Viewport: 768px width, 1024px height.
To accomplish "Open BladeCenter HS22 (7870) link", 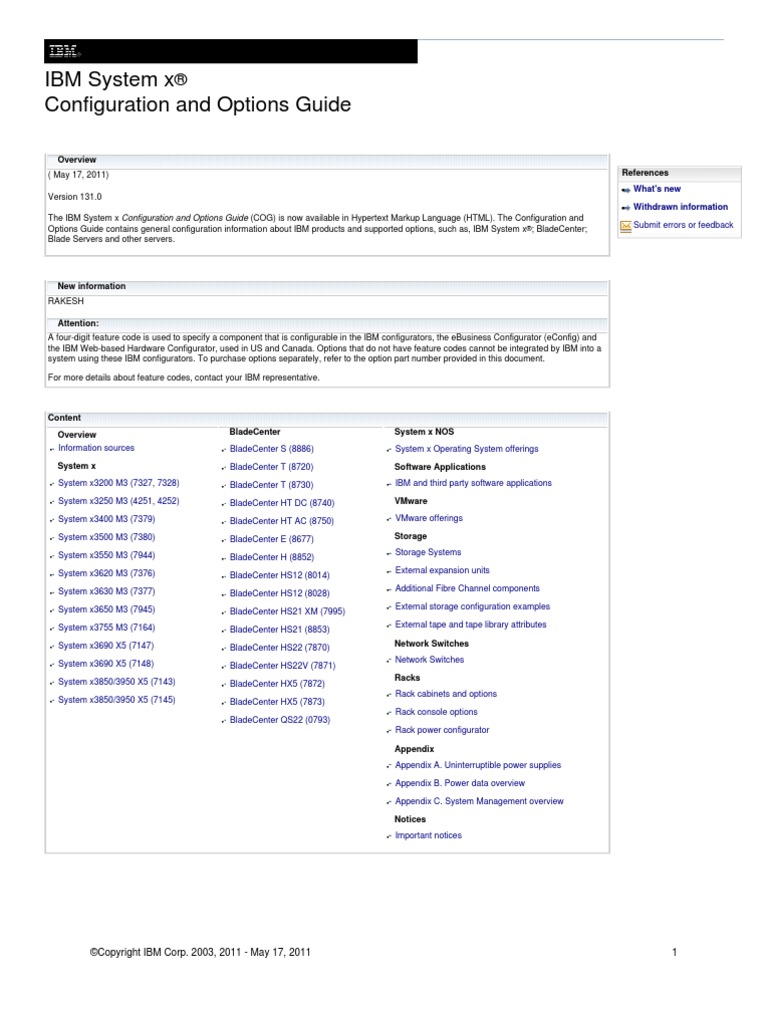I will pyautogui.click(x=280, y=648).
